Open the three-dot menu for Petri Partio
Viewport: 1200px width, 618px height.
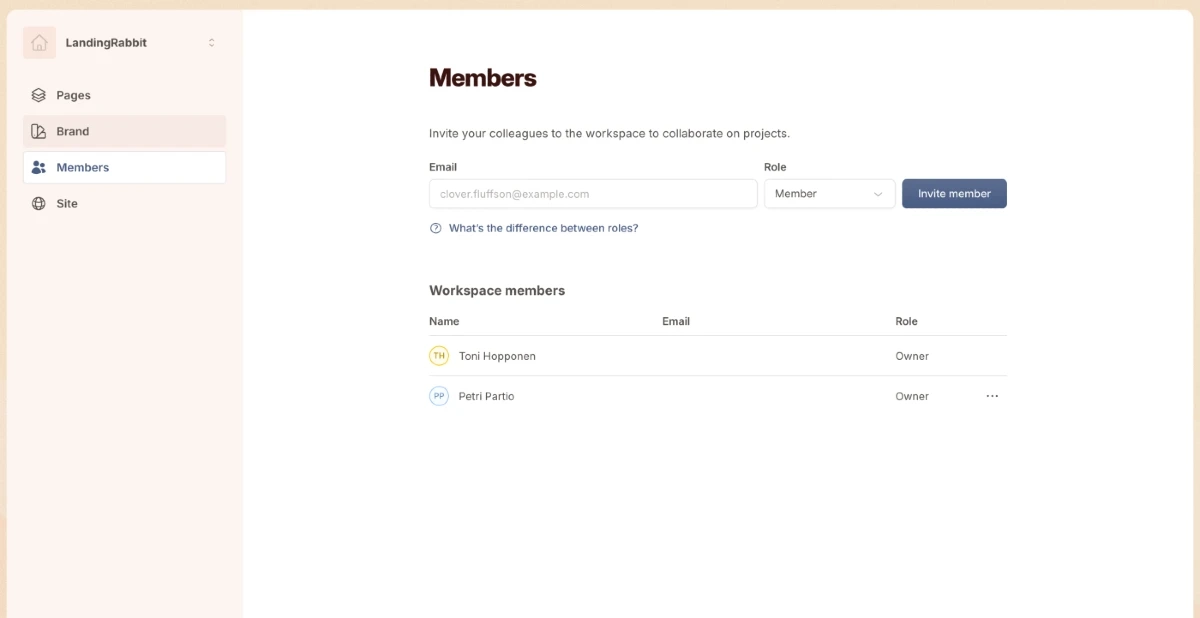[992, 396]
